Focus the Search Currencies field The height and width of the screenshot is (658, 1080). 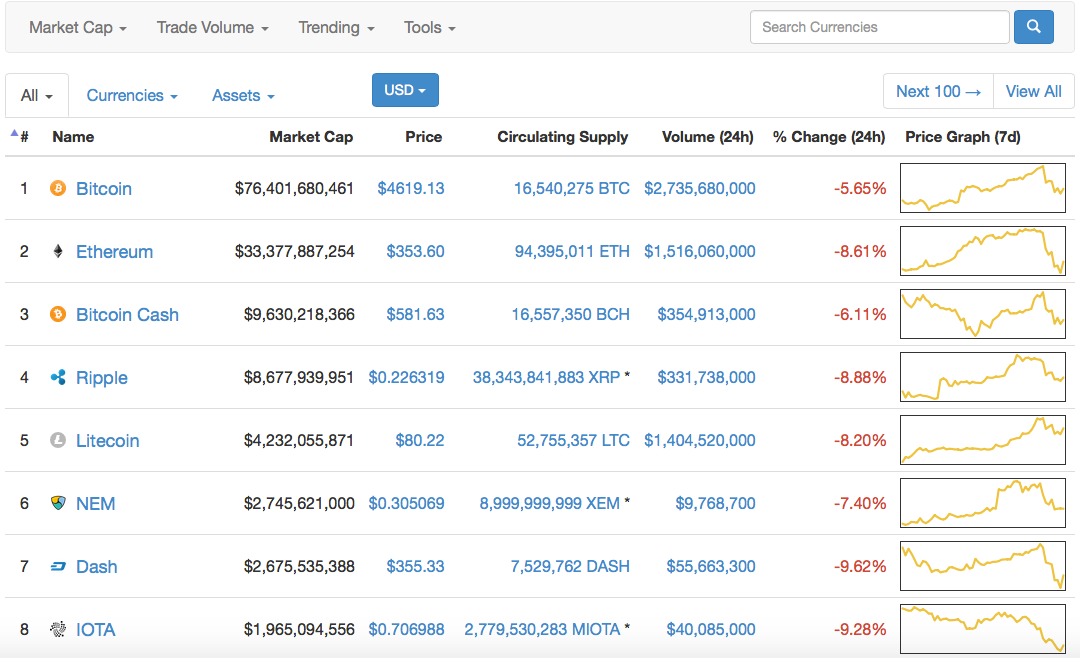point(880,27)
